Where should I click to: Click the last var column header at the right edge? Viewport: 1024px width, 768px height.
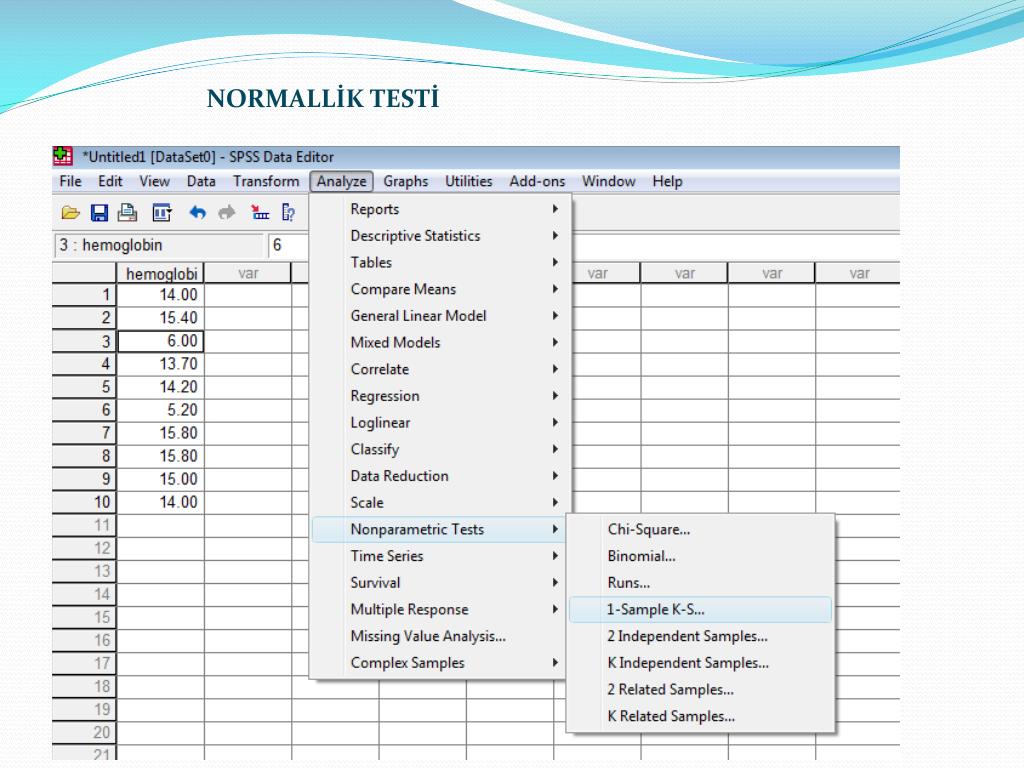858,274
